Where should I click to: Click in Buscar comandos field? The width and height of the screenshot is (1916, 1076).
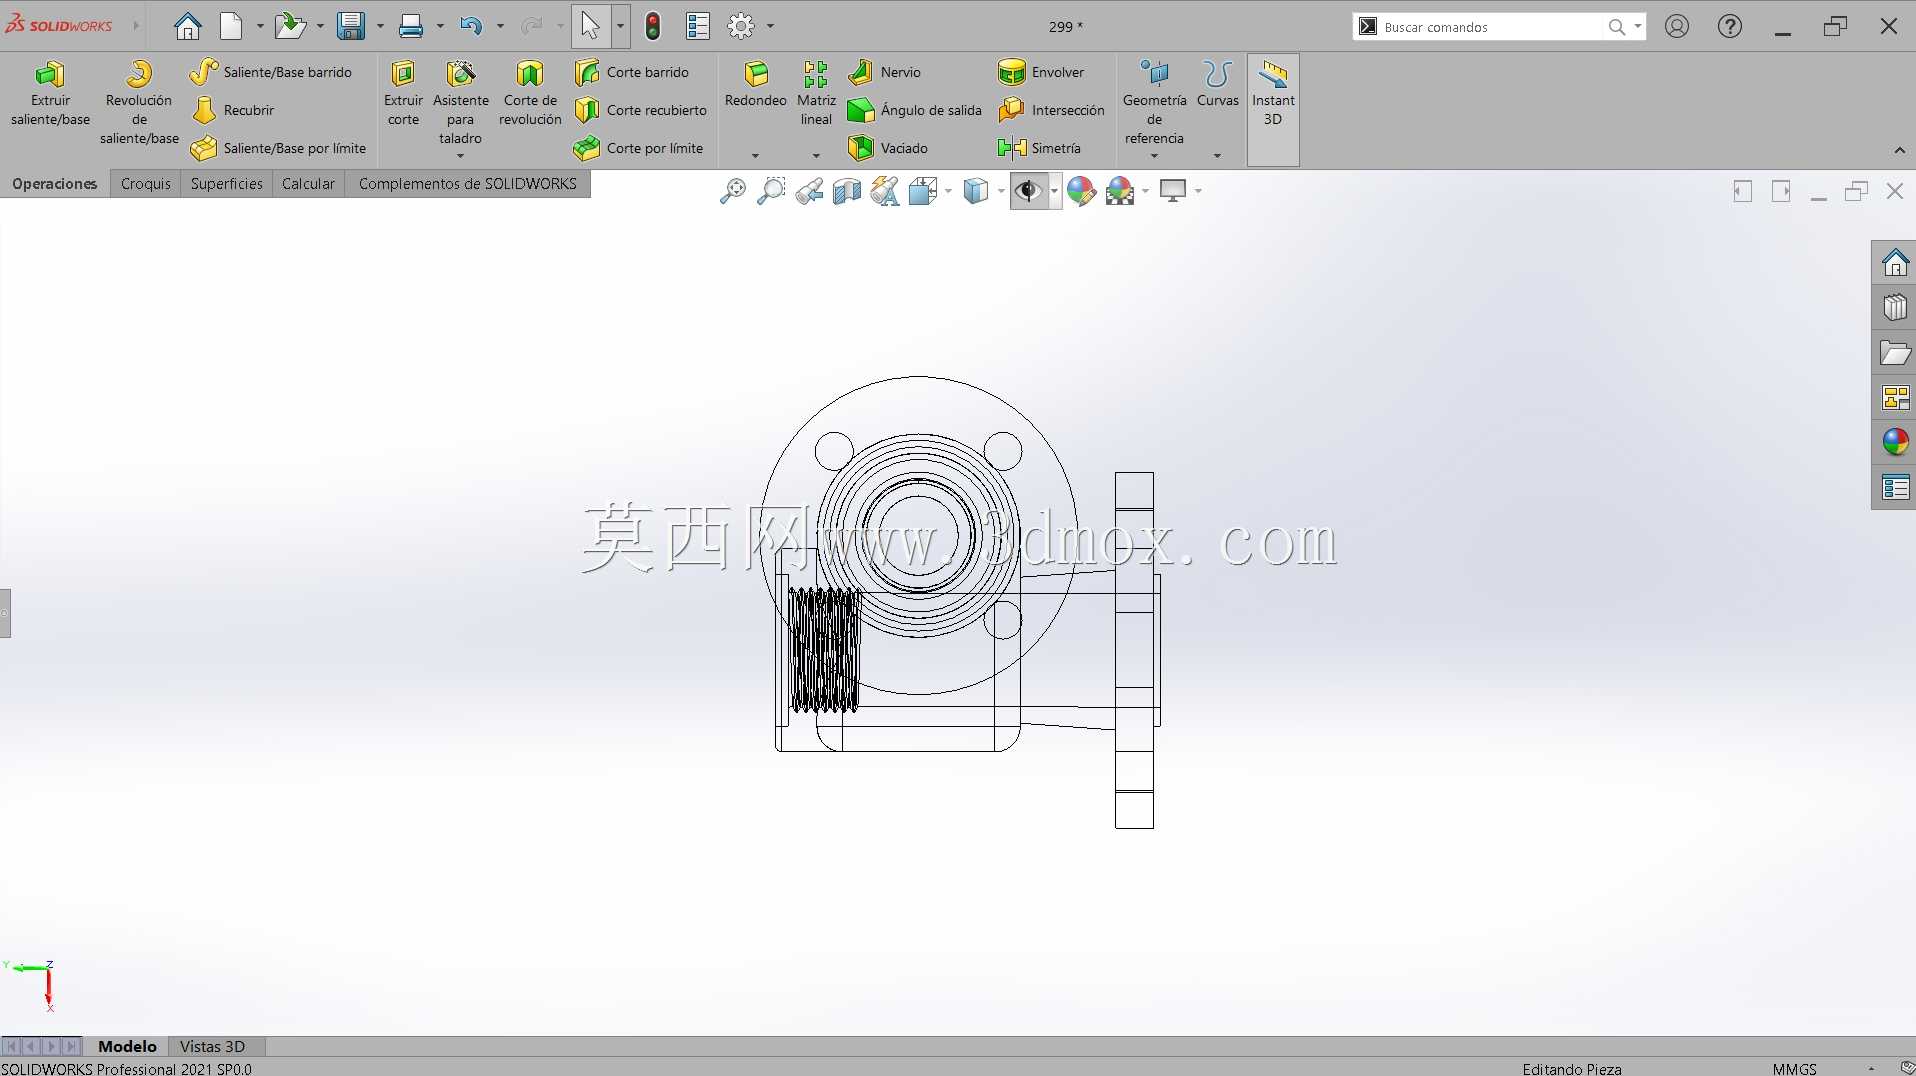click(x=1490, y=27)
